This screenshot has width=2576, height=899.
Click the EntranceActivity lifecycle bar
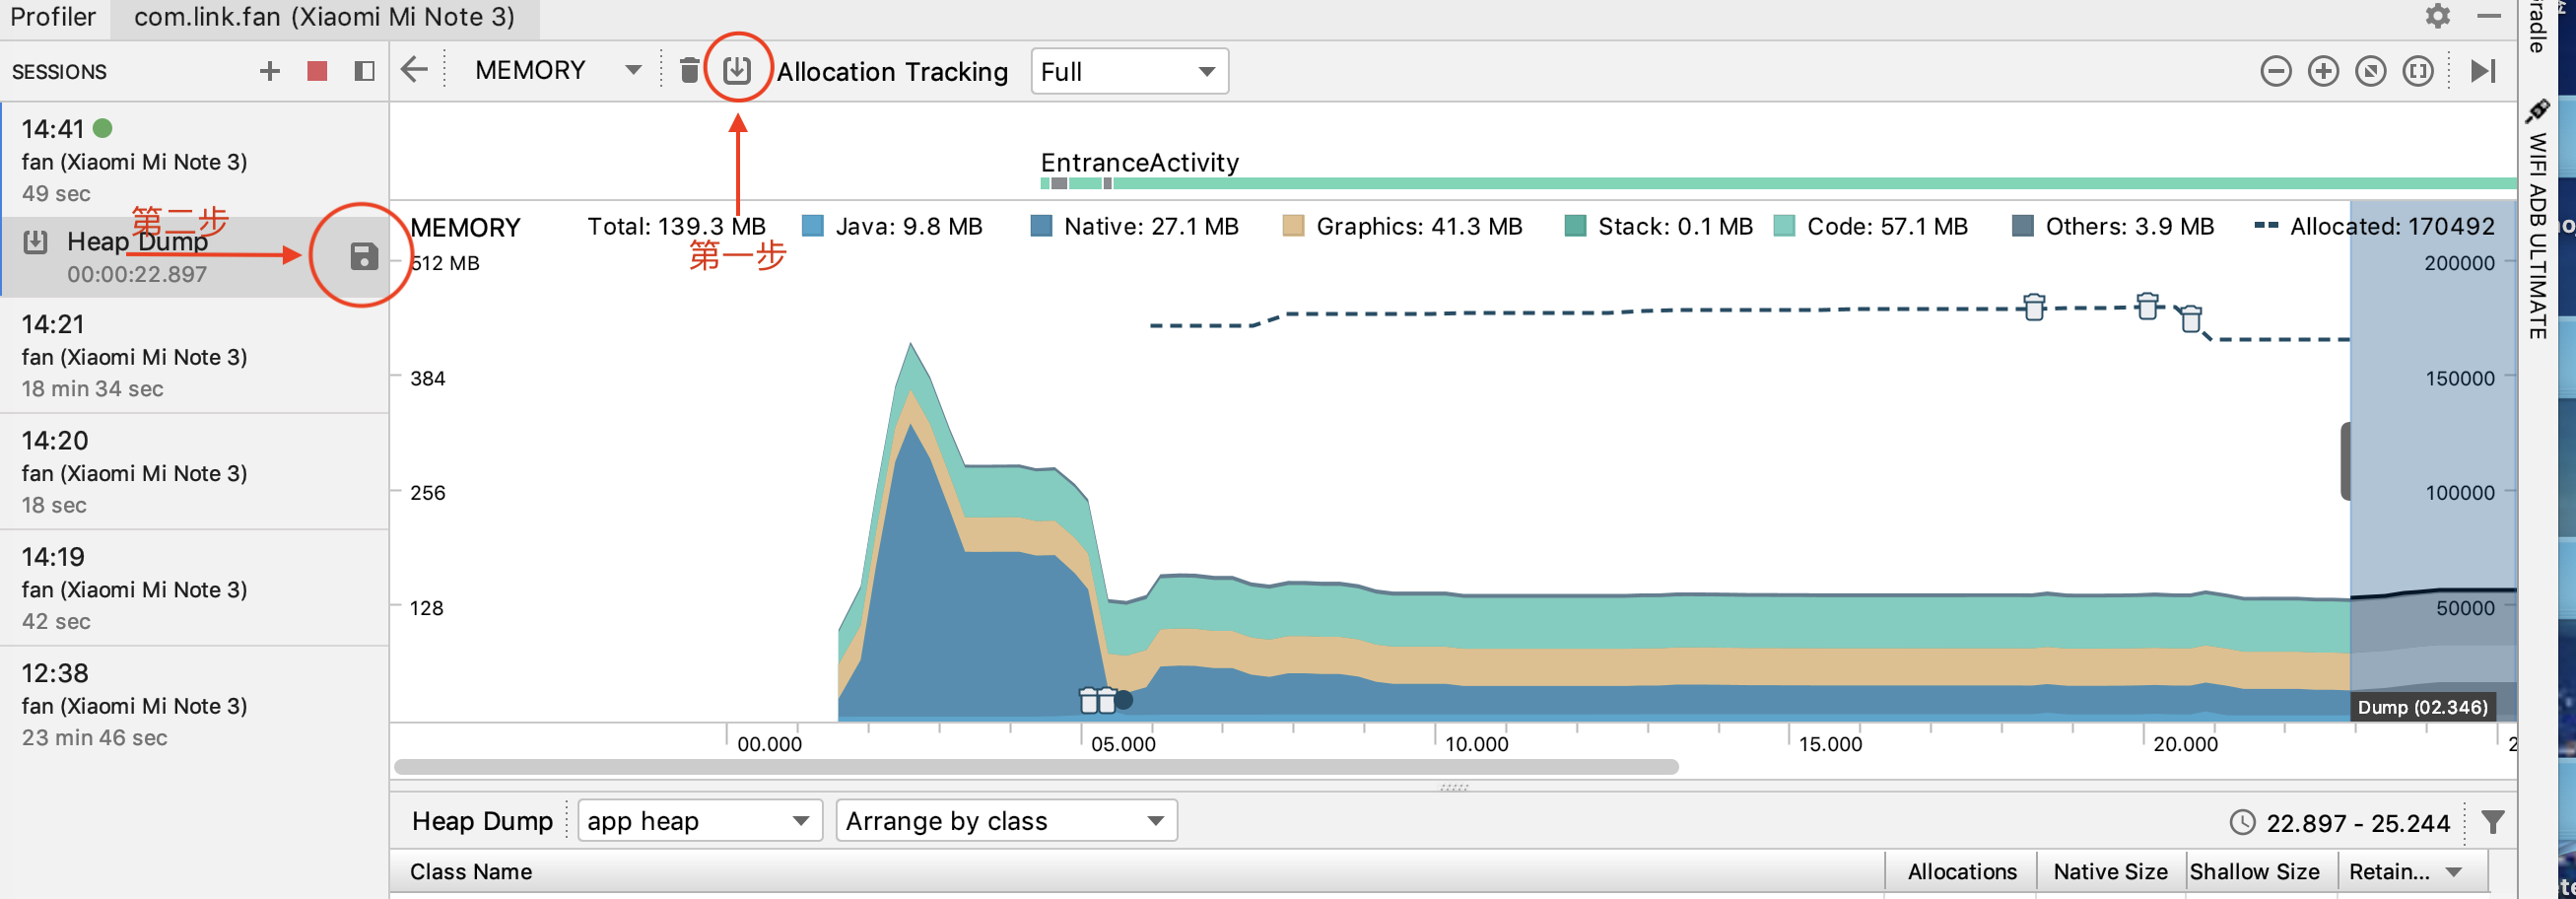pyautogui.click(x=1778, y=183)
